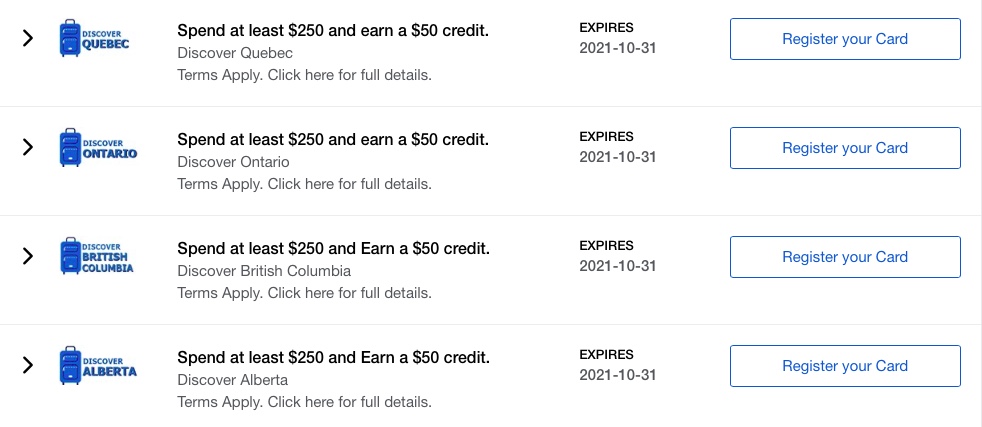
Task: Select the Alberta offer headline text
Action: point(333,357)
